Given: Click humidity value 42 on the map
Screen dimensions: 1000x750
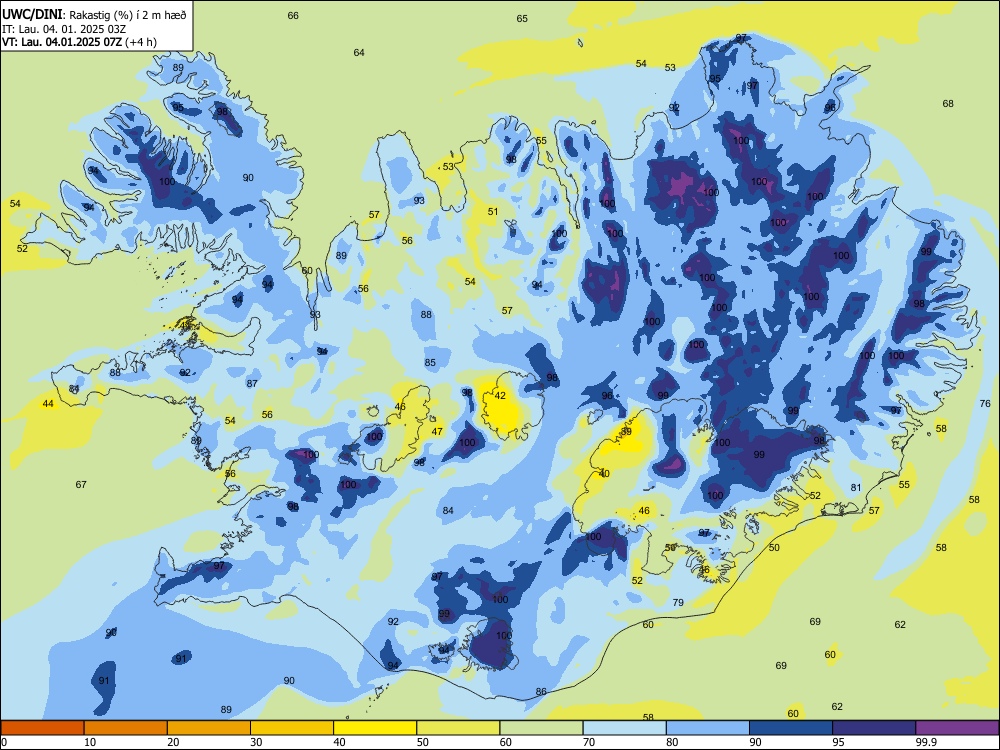Looking at the screenshot, I should click(500, 395).
